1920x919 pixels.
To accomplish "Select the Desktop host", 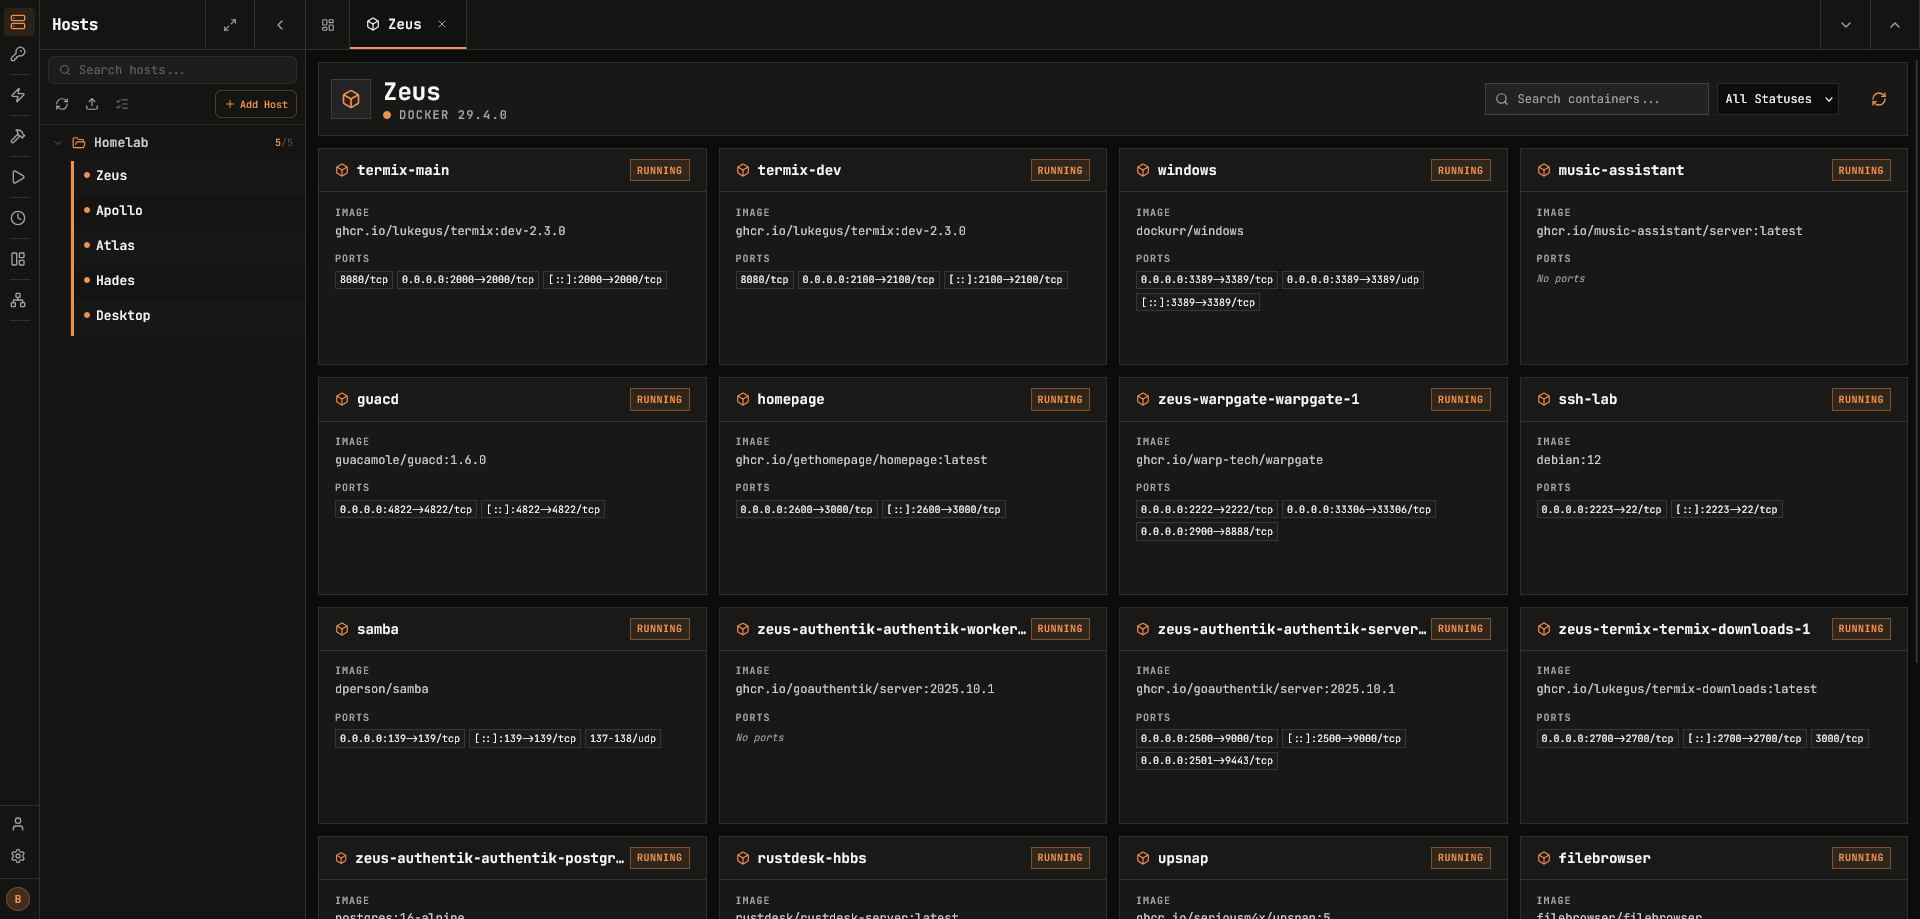I will (x=190, y=315).
